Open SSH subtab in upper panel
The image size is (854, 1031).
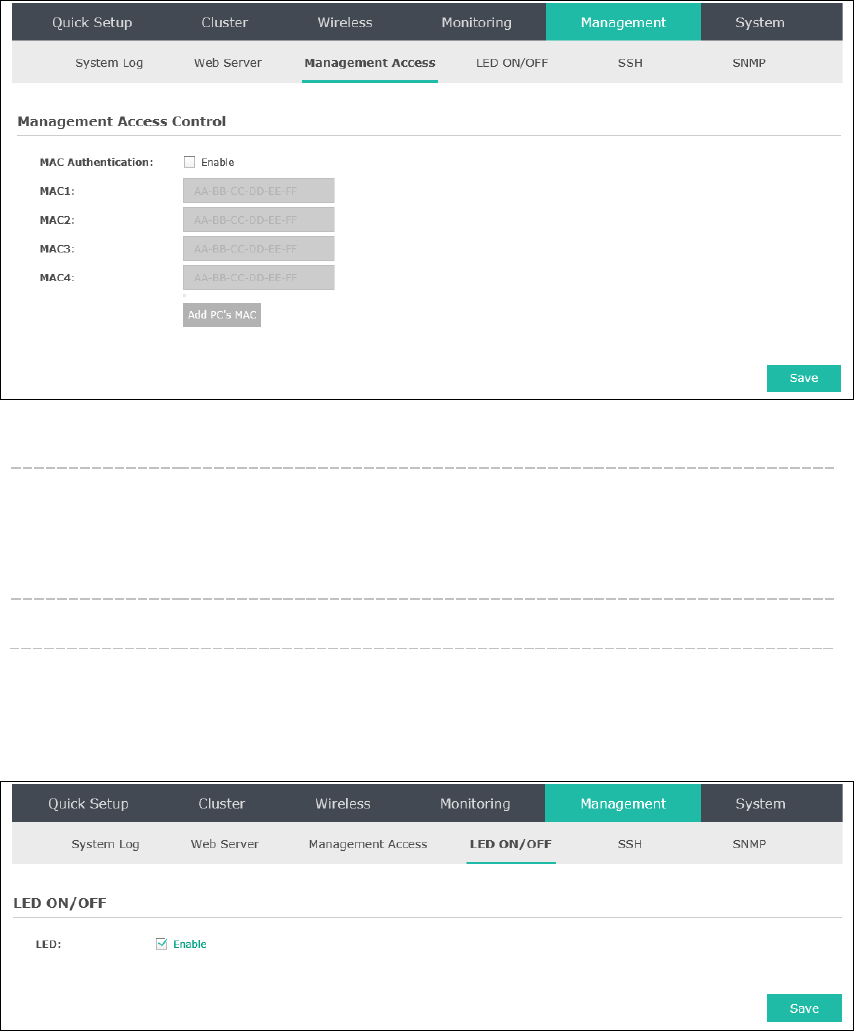(x=630, y=63)
